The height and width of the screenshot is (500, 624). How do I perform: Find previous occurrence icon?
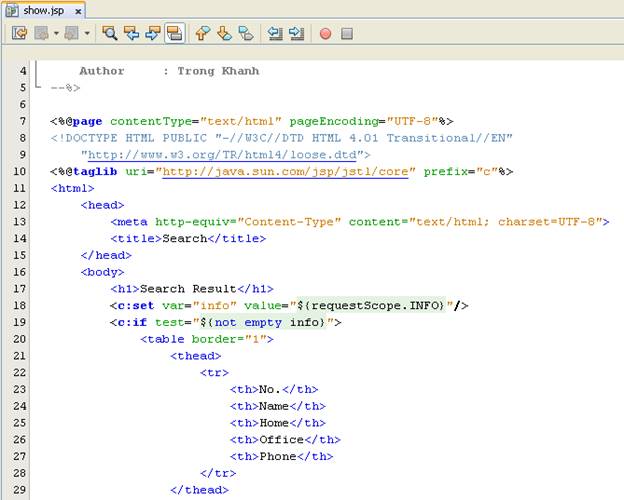click(131, 33)
